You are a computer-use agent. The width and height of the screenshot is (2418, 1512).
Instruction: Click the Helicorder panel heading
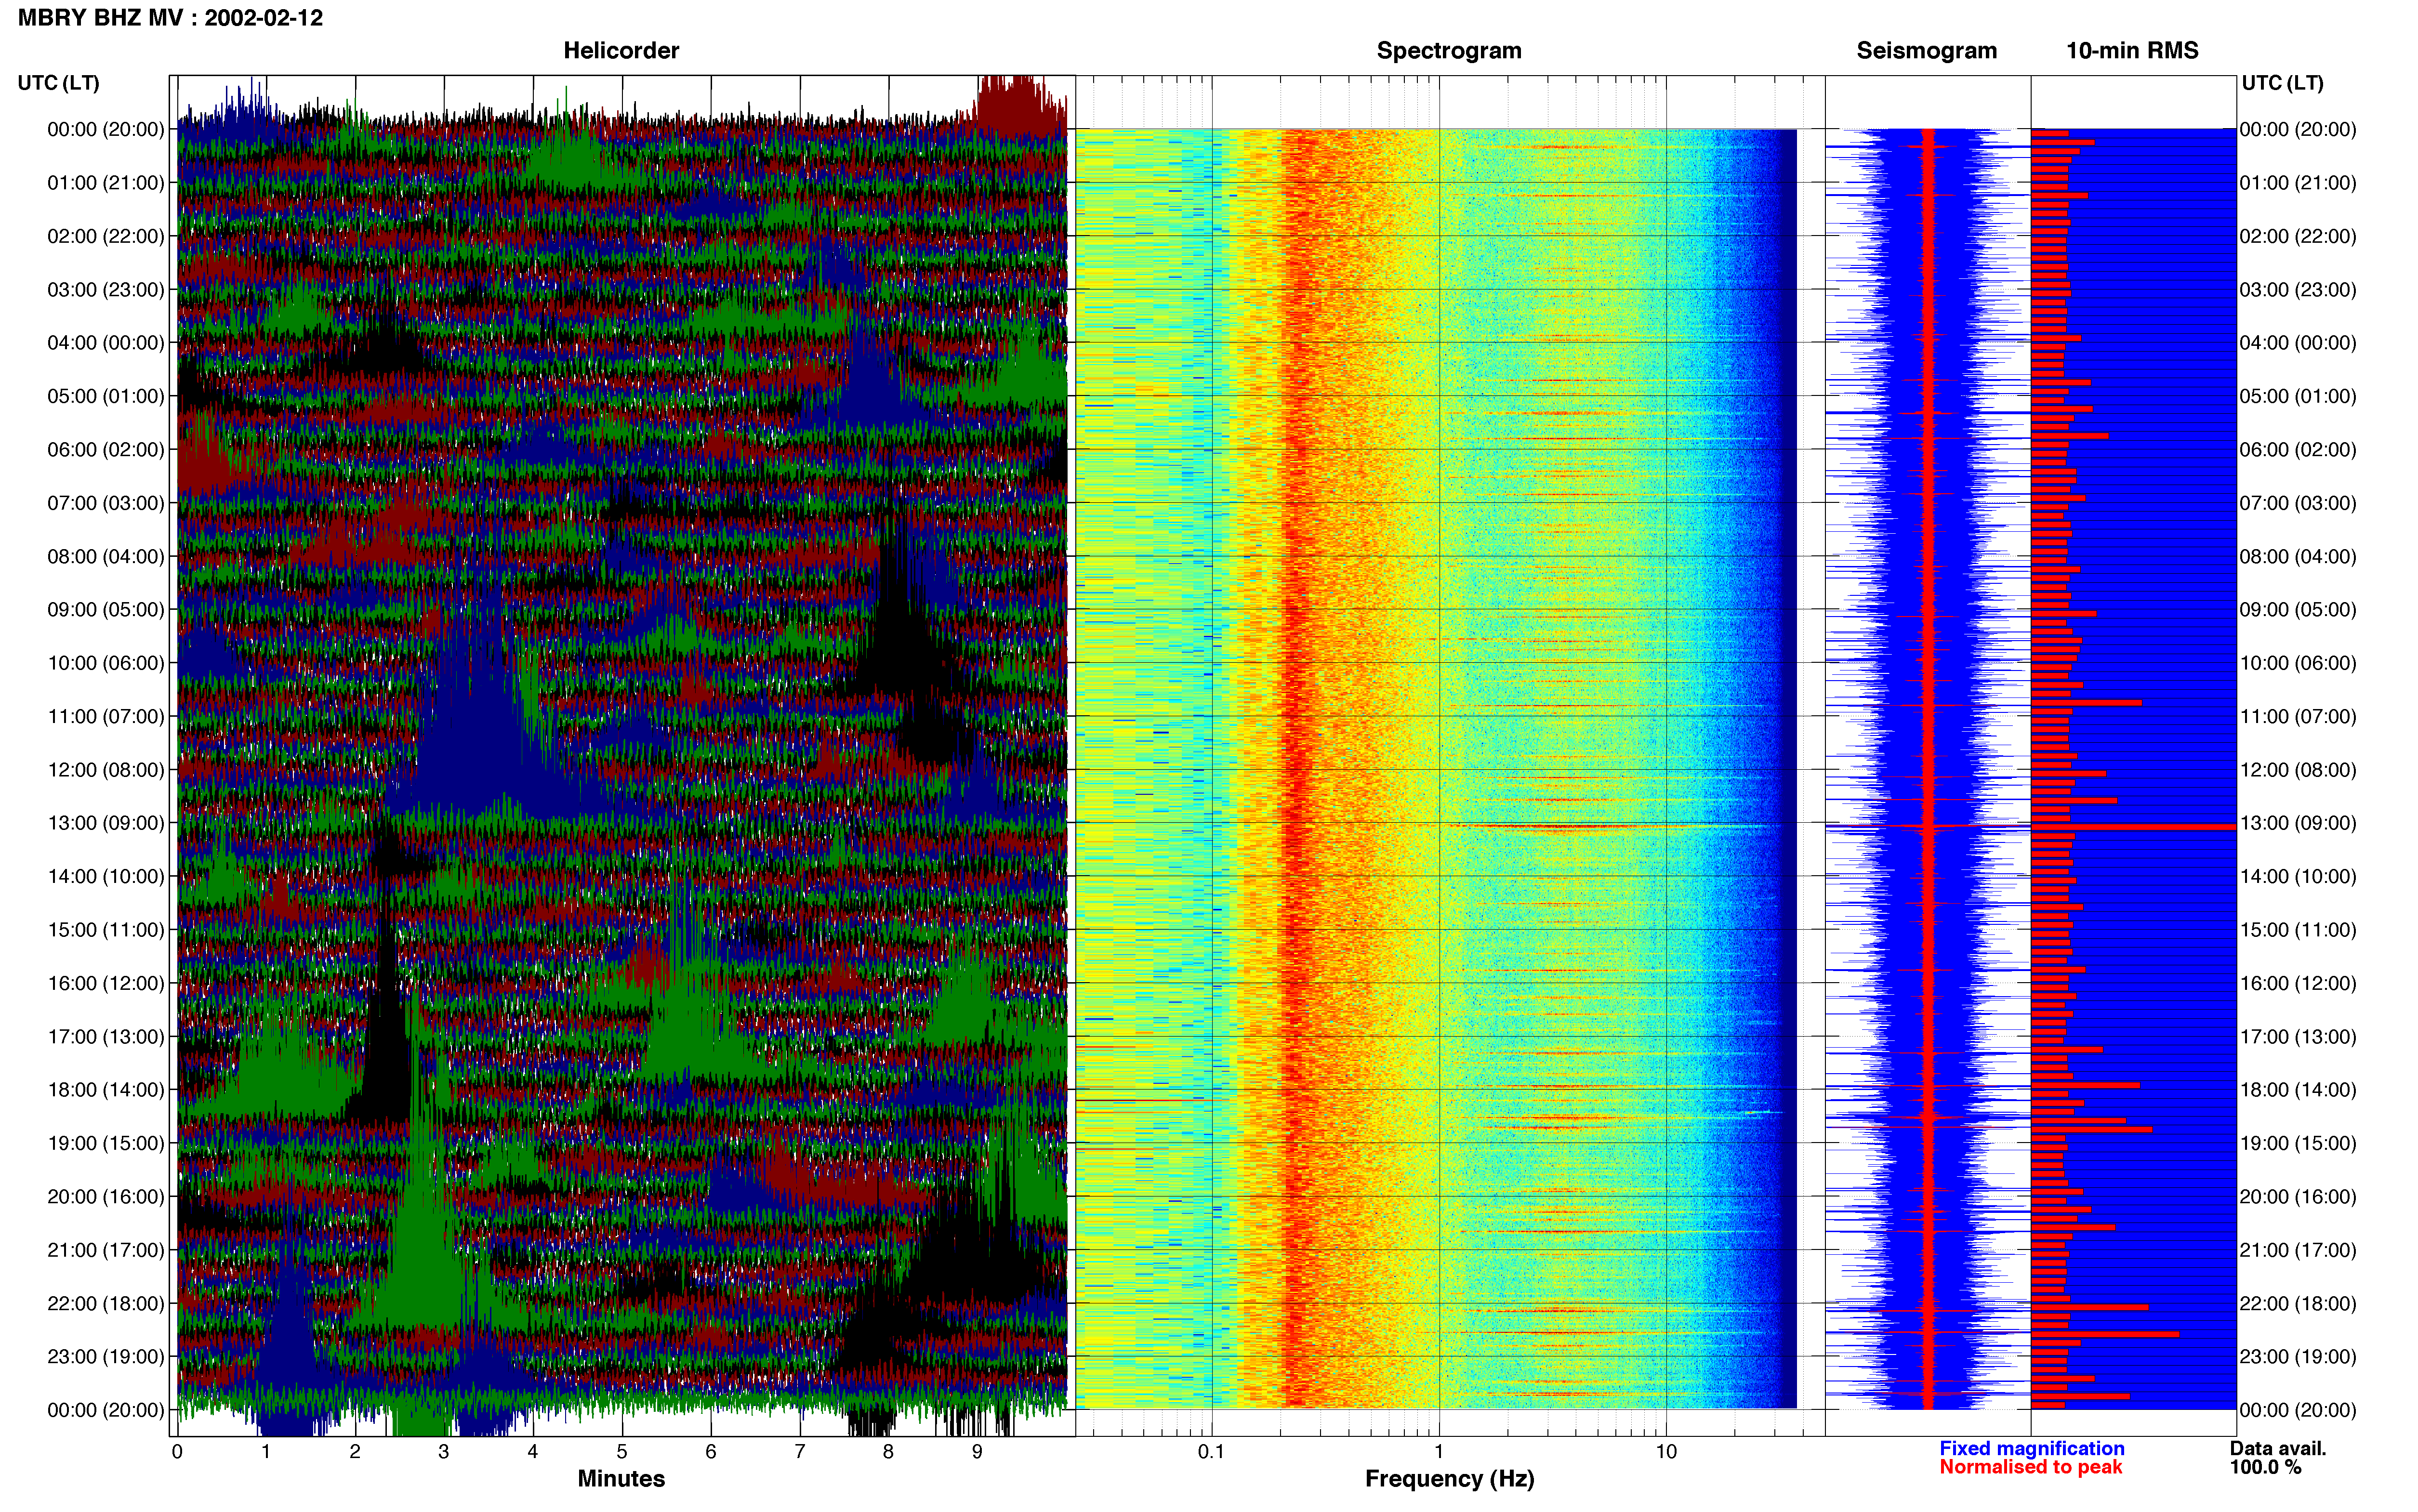(x=621, y=50)
